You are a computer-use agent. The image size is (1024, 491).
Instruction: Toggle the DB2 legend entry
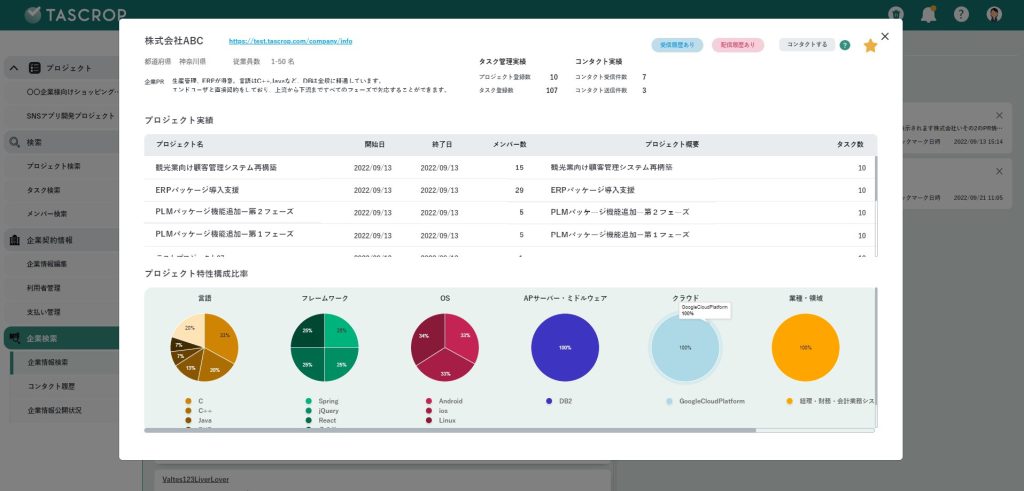point(565,400)
